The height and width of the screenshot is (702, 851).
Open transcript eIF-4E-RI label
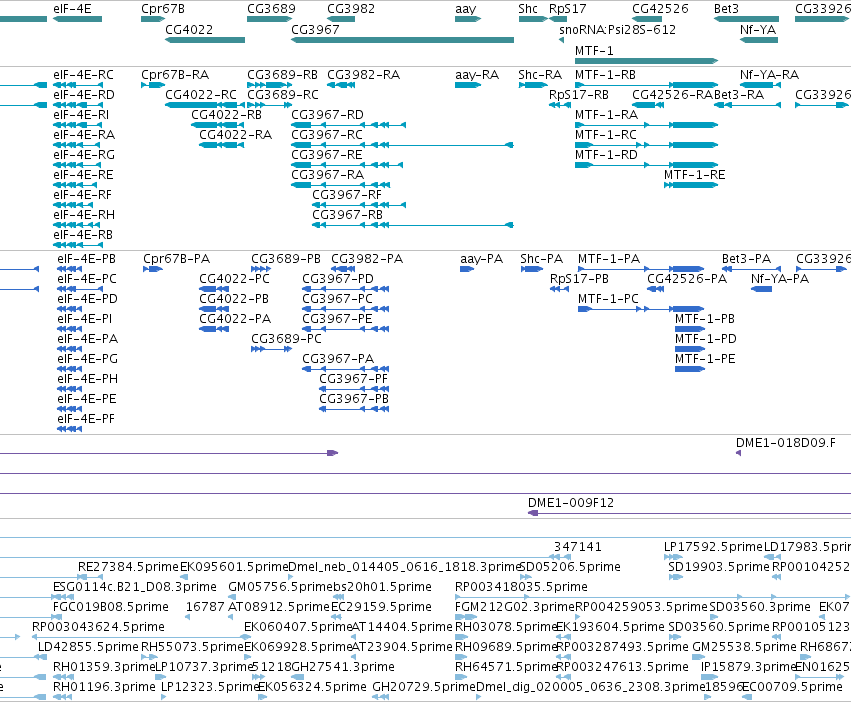(81, 115)
